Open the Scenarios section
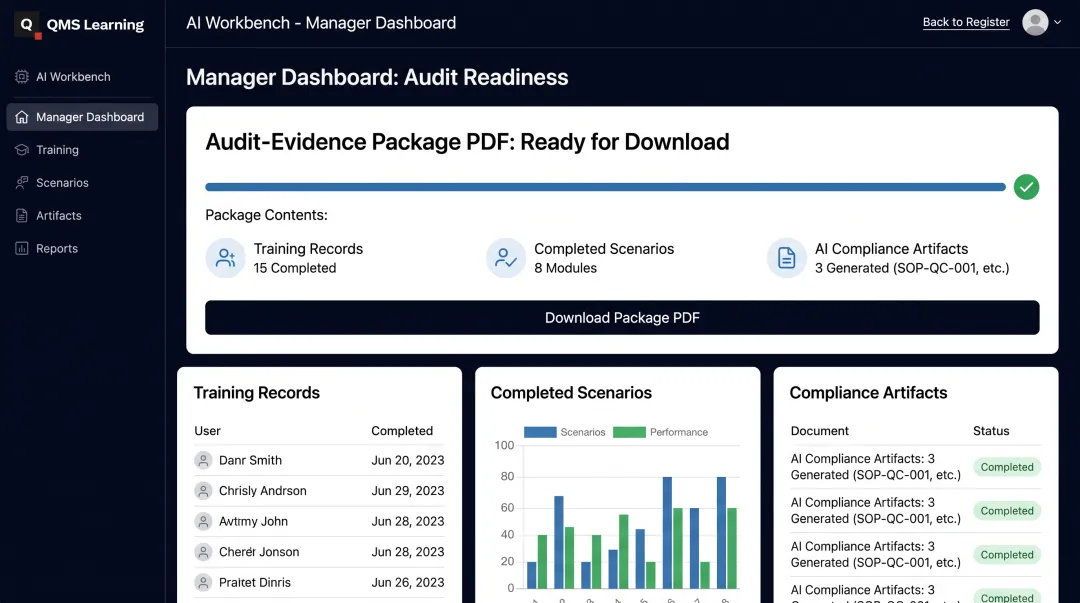 click(x=82, y=183)
